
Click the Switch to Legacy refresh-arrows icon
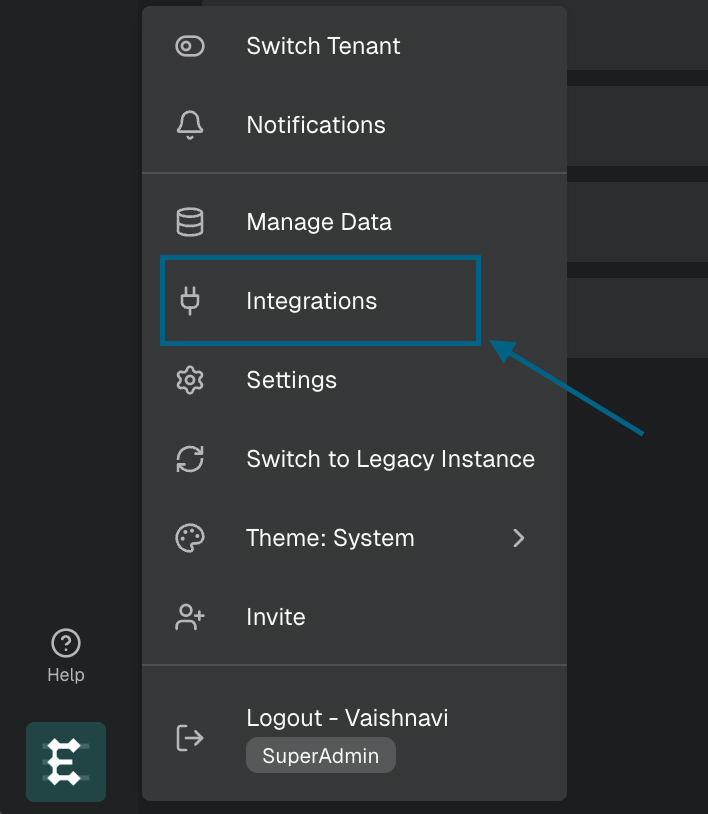190,459
